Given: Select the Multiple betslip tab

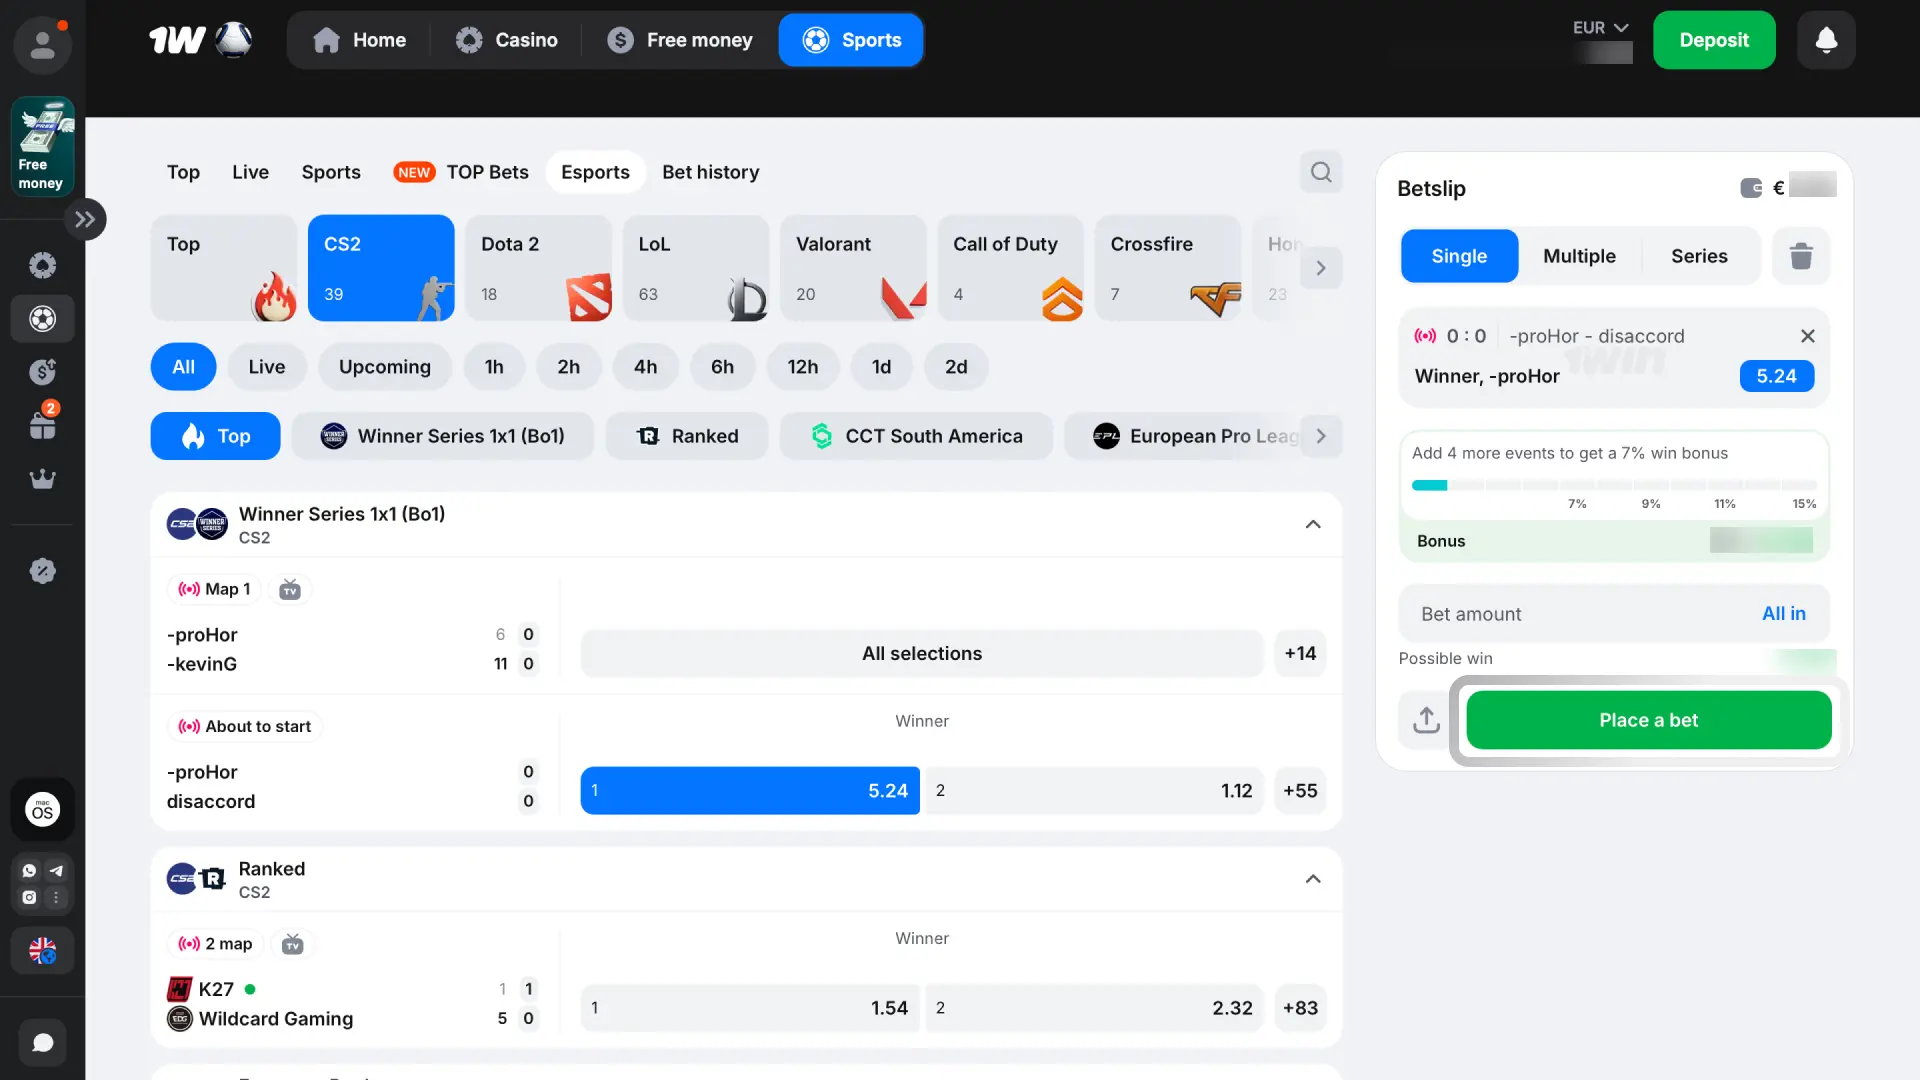Looking at the screenshot, I should [x=1579, y=256].
